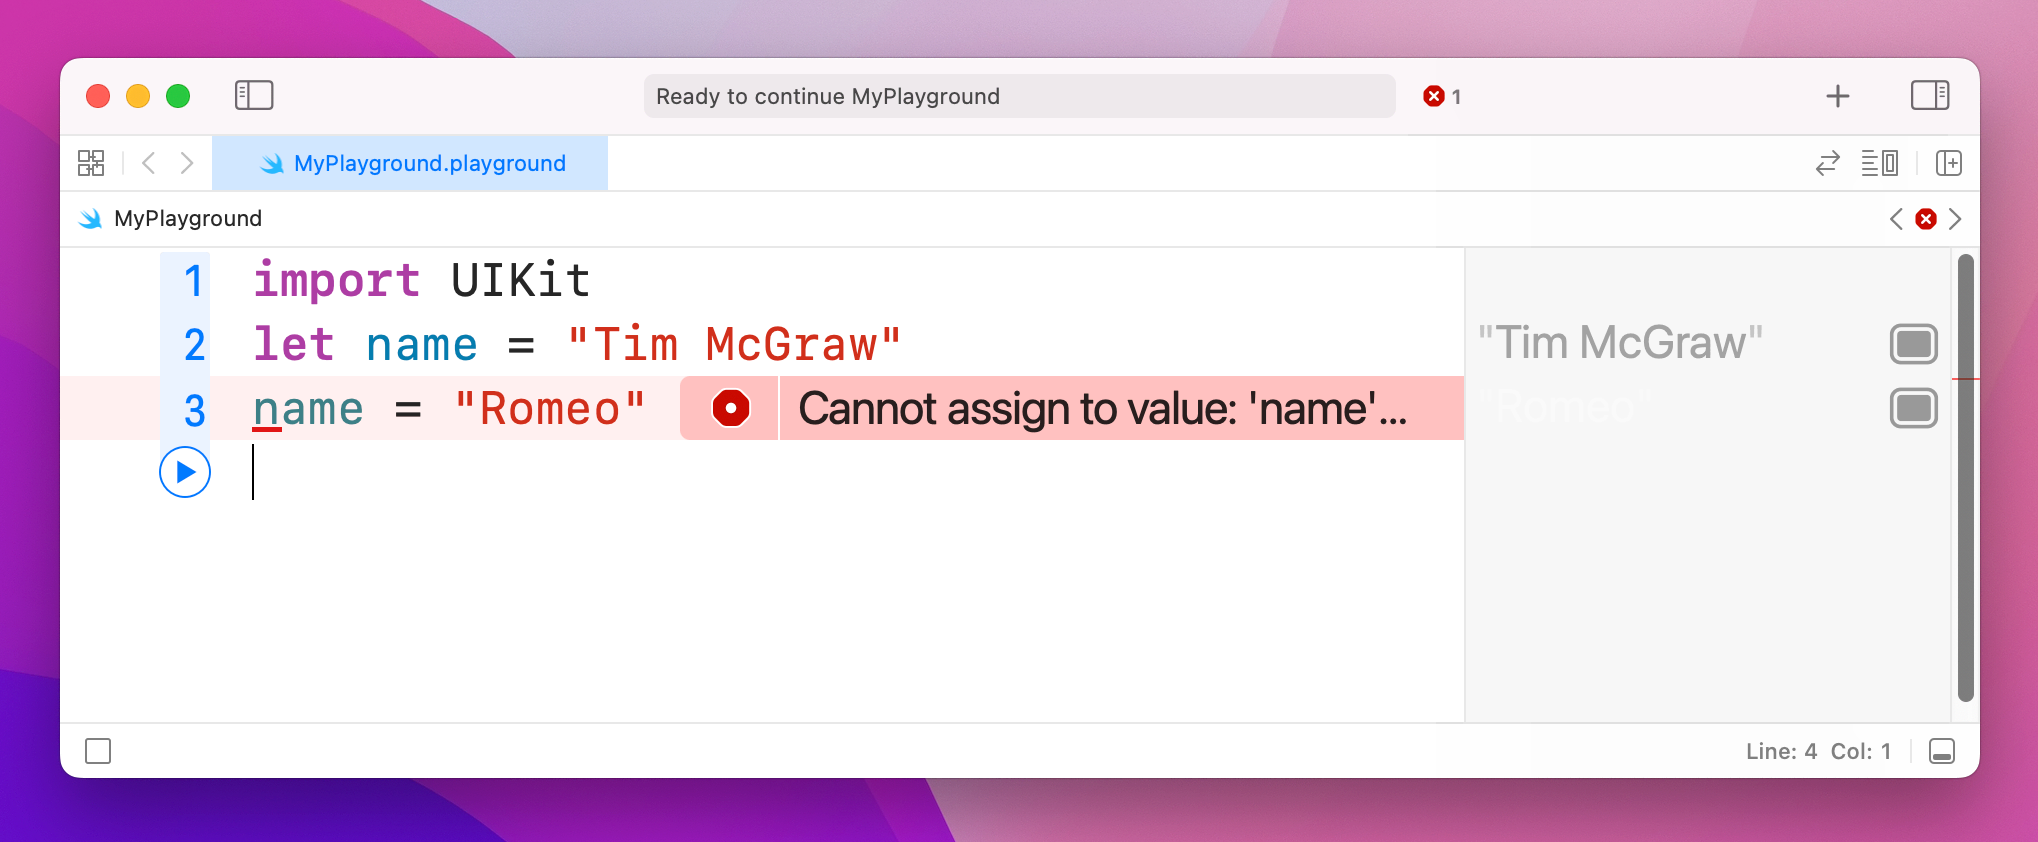2038x842 pixels.
Task: Open the "Cannot assign to value" error message
Action: click(1102, 408)
